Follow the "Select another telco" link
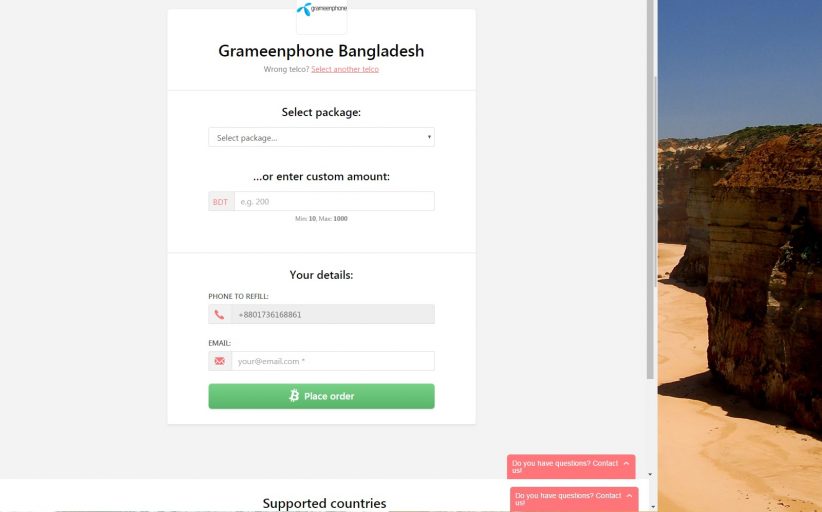 tap(345, 69)
